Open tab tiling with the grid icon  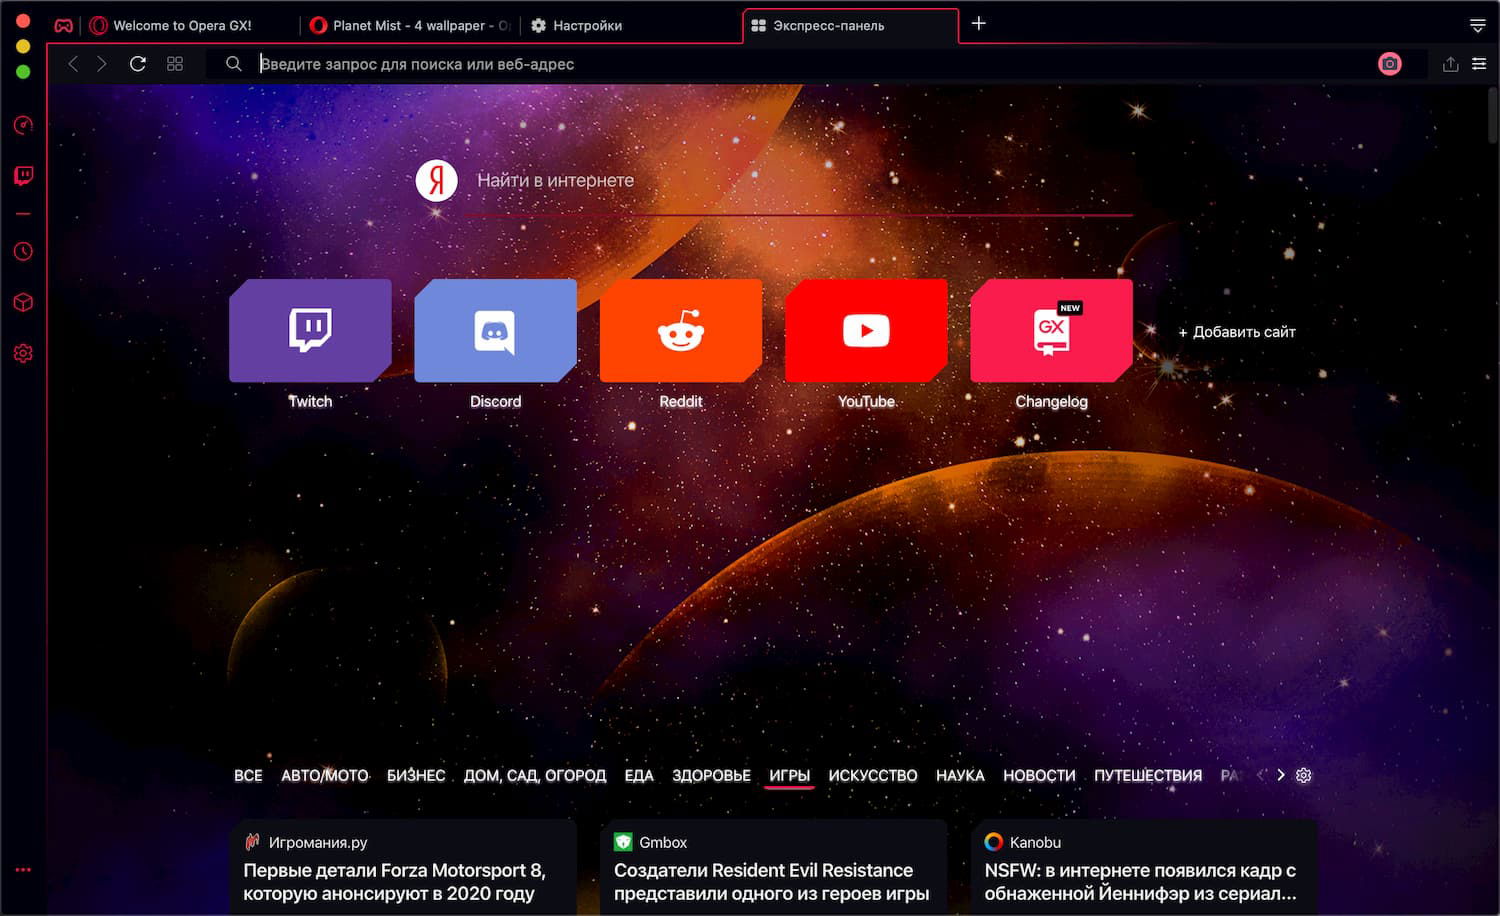[x=175, y=63]
